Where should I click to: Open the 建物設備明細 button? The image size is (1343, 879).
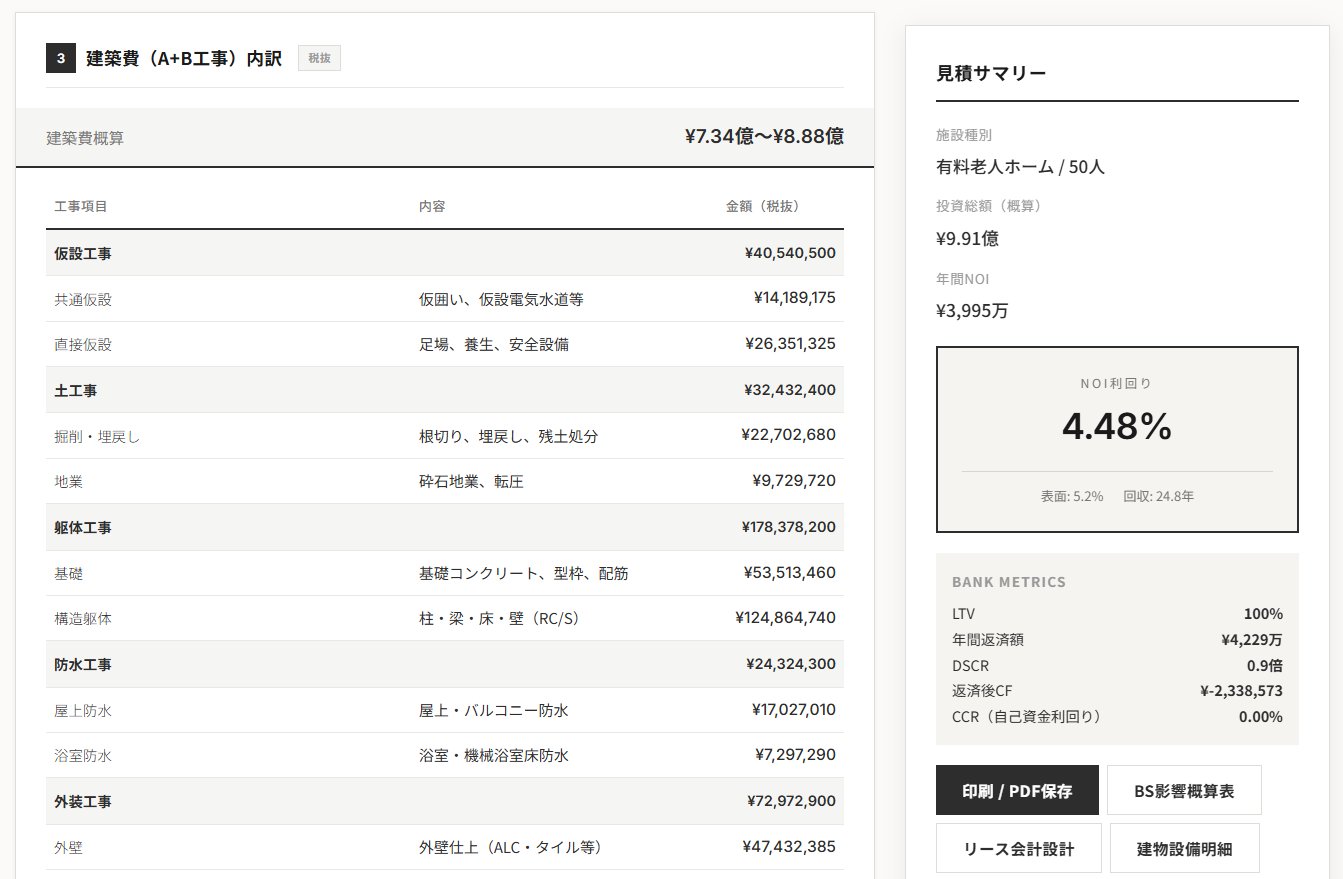(x=1184, y=848)
